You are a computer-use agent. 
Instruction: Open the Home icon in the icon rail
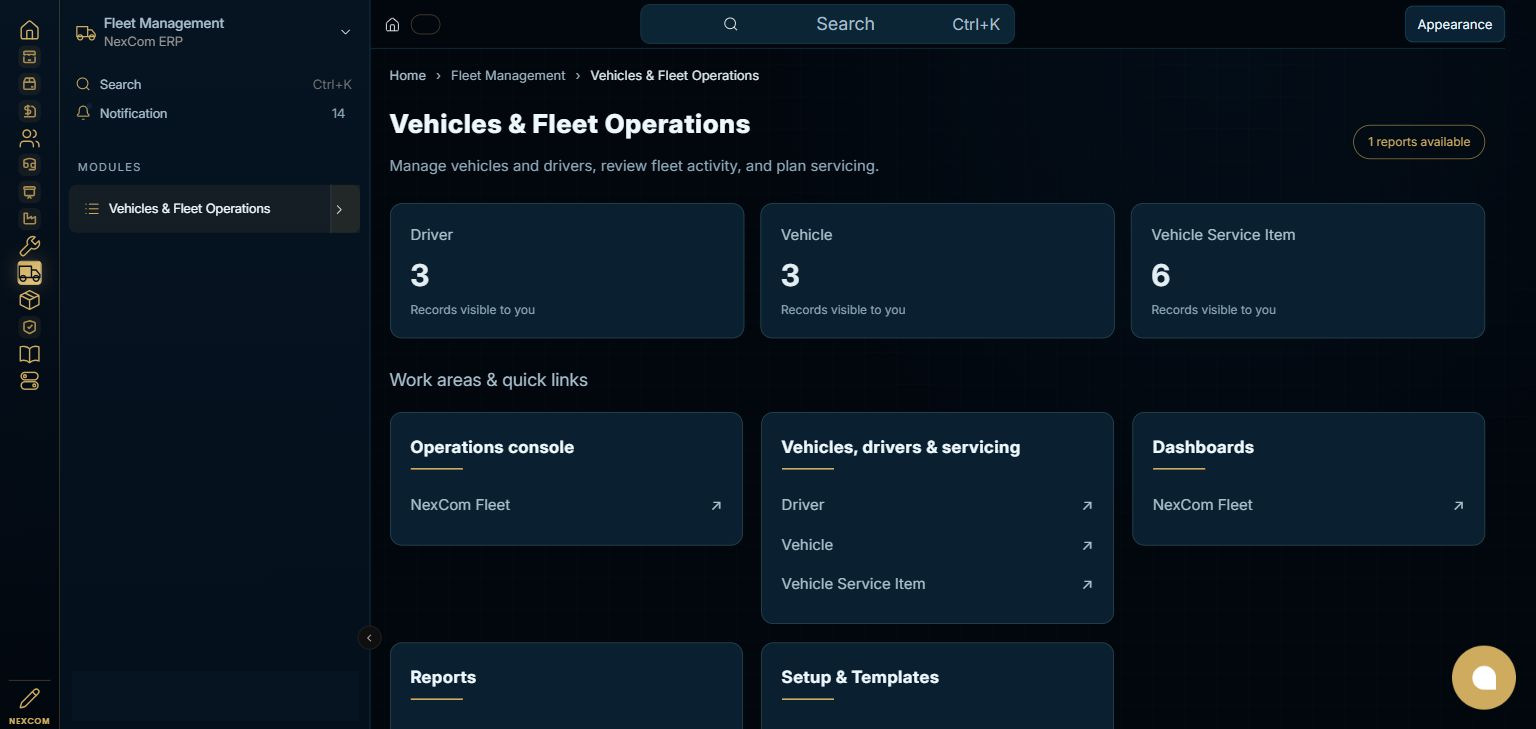click(29, 30)
